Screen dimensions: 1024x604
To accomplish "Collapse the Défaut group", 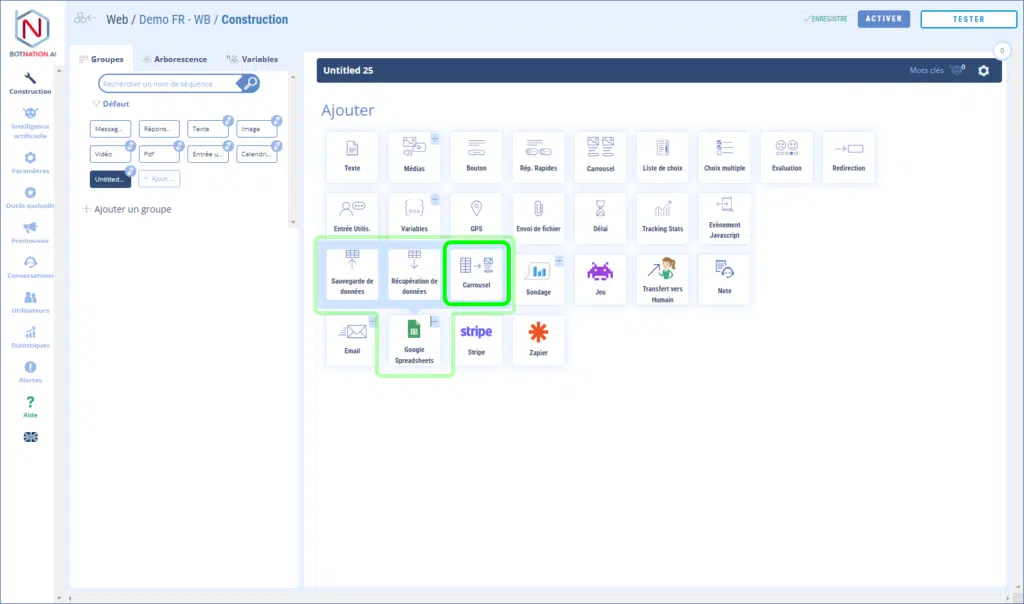I will pos(97,104).
